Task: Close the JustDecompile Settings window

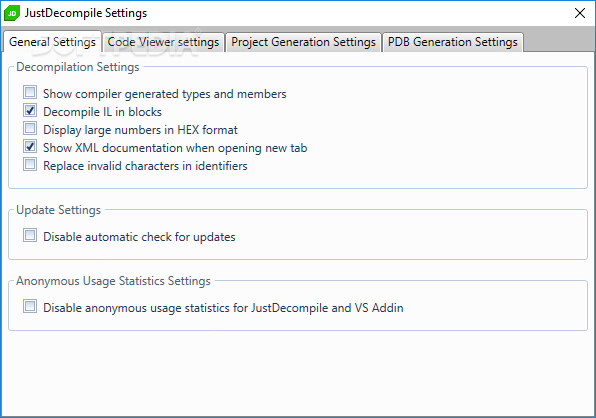Action: coord(580,13)
